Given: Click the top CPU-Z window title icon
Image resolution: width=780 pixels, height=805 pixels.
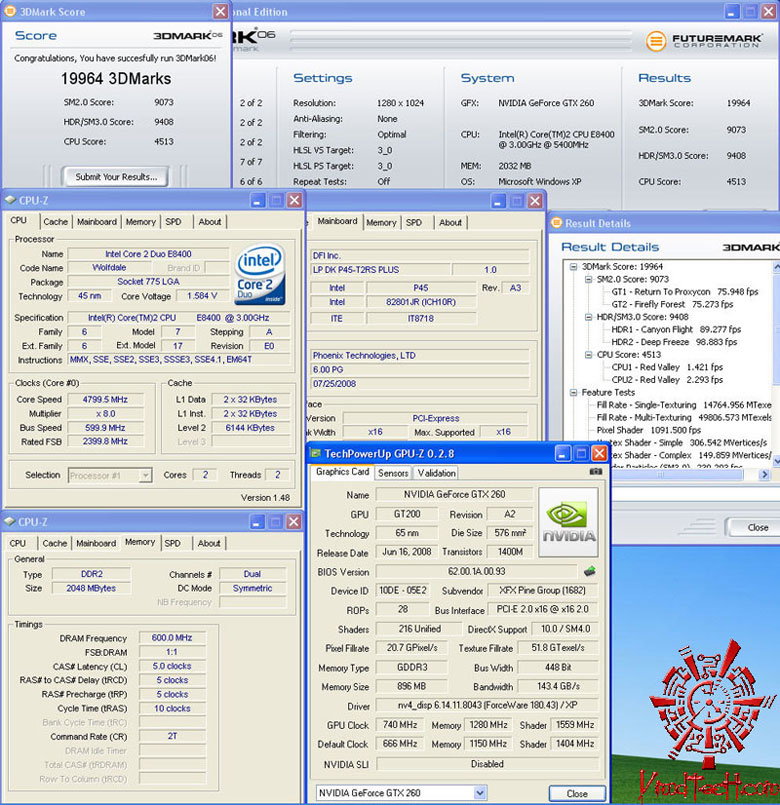Looking at the screenshot, I should 10,200.
